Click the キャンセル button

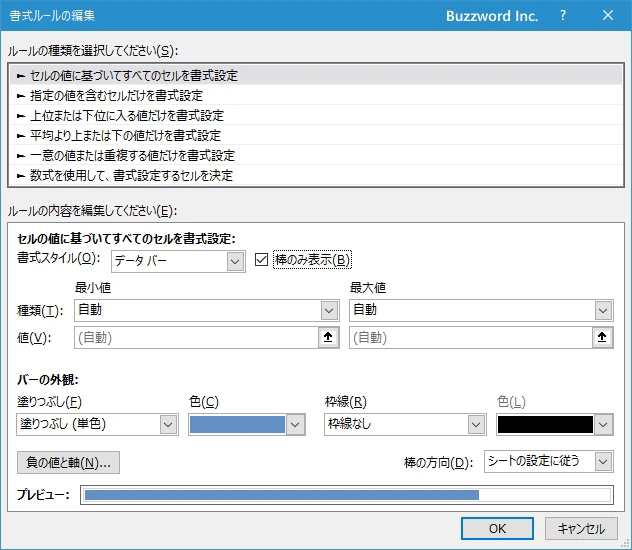coord(581,528)
